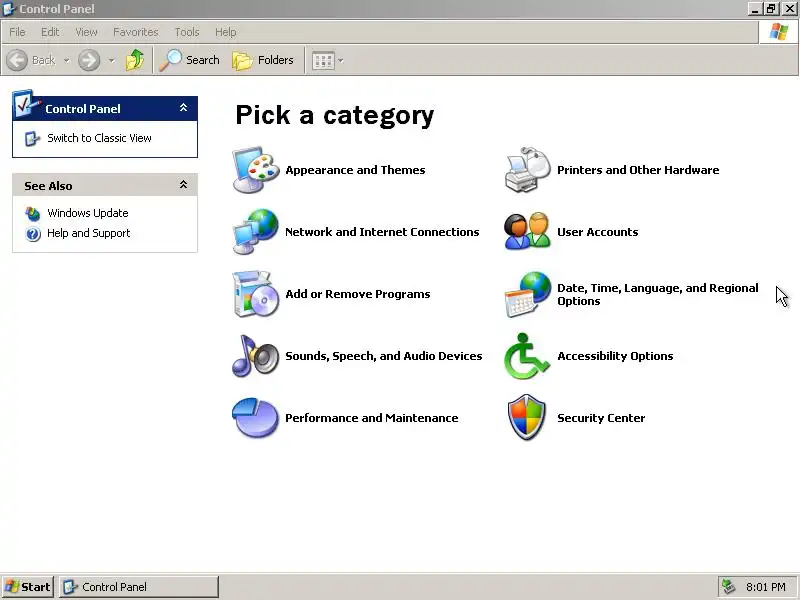Click the Control Panel taskbar button
Image resolution: width=800 pixels, height=600 pixels.
[x=139, y=587]
